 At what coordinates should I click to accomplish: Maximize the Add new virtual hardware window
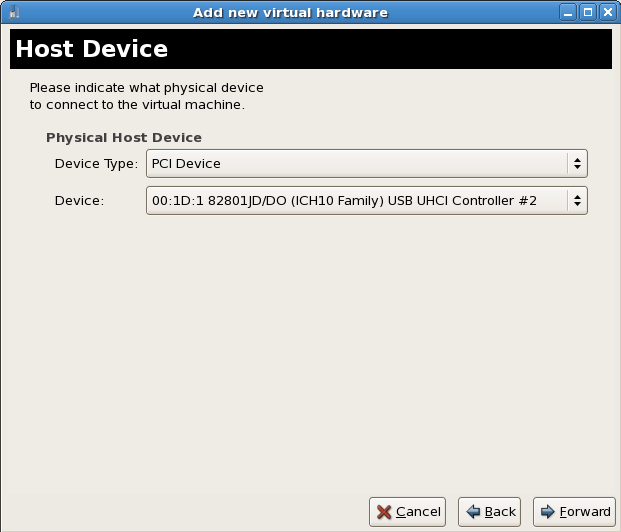(588, 13)
